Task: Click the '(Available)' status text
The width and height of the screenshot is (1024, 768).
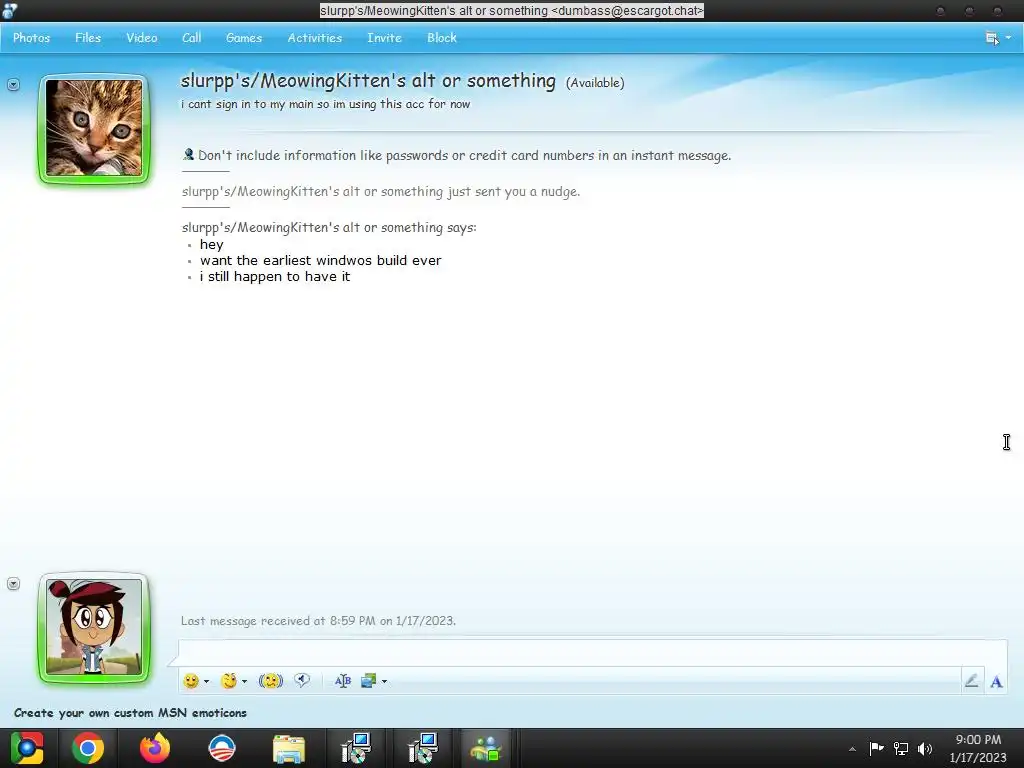Action: click(x=595, y=83)
